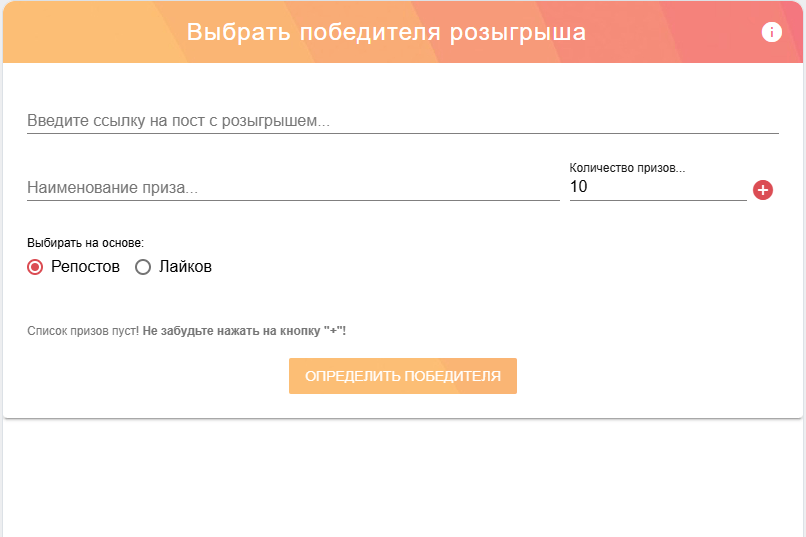806x537 pixels.
Task: Click the header title Выбрать победителя розыгрыша
Action: coord(386,32)
